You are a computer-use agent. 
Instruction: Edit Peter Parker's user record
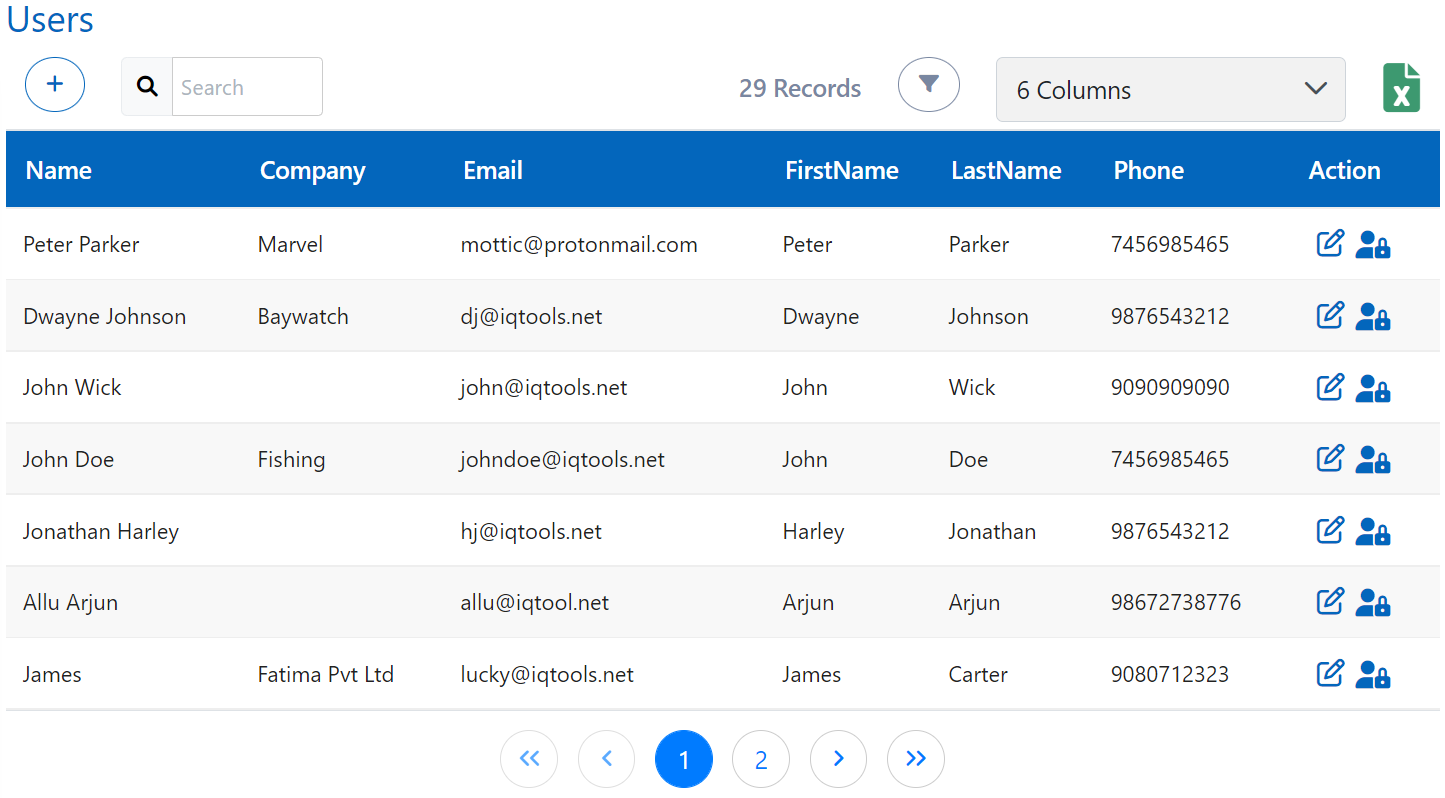point(1329,244)
